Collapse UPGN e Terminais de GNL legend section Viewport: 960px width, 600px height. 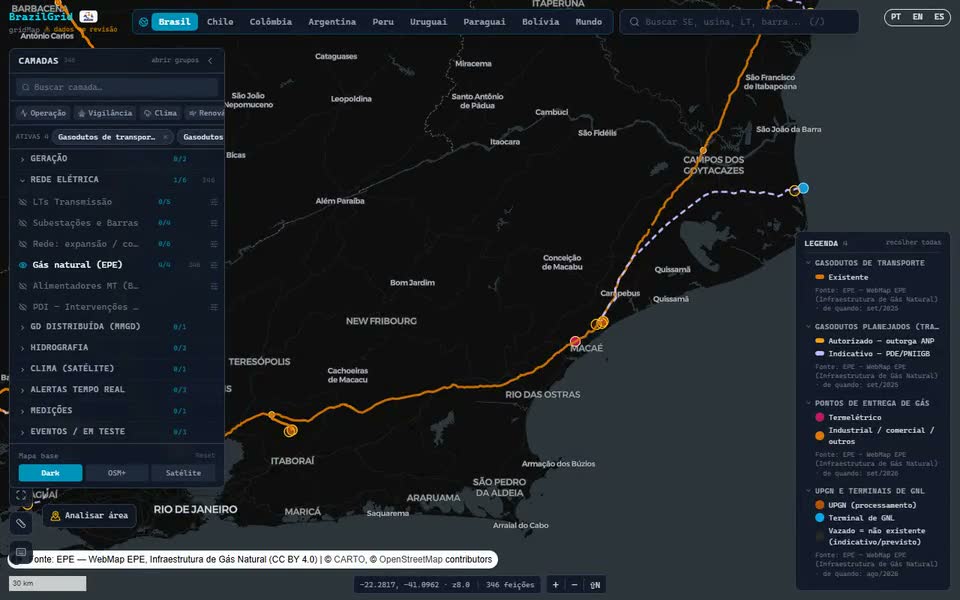coord(808,491)
